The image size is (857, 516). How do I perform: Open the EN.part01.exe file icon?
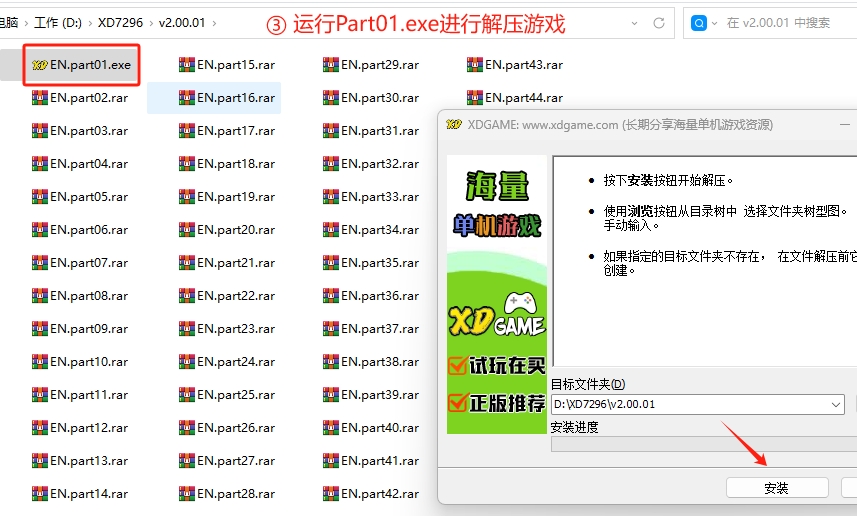coord(40,65)
